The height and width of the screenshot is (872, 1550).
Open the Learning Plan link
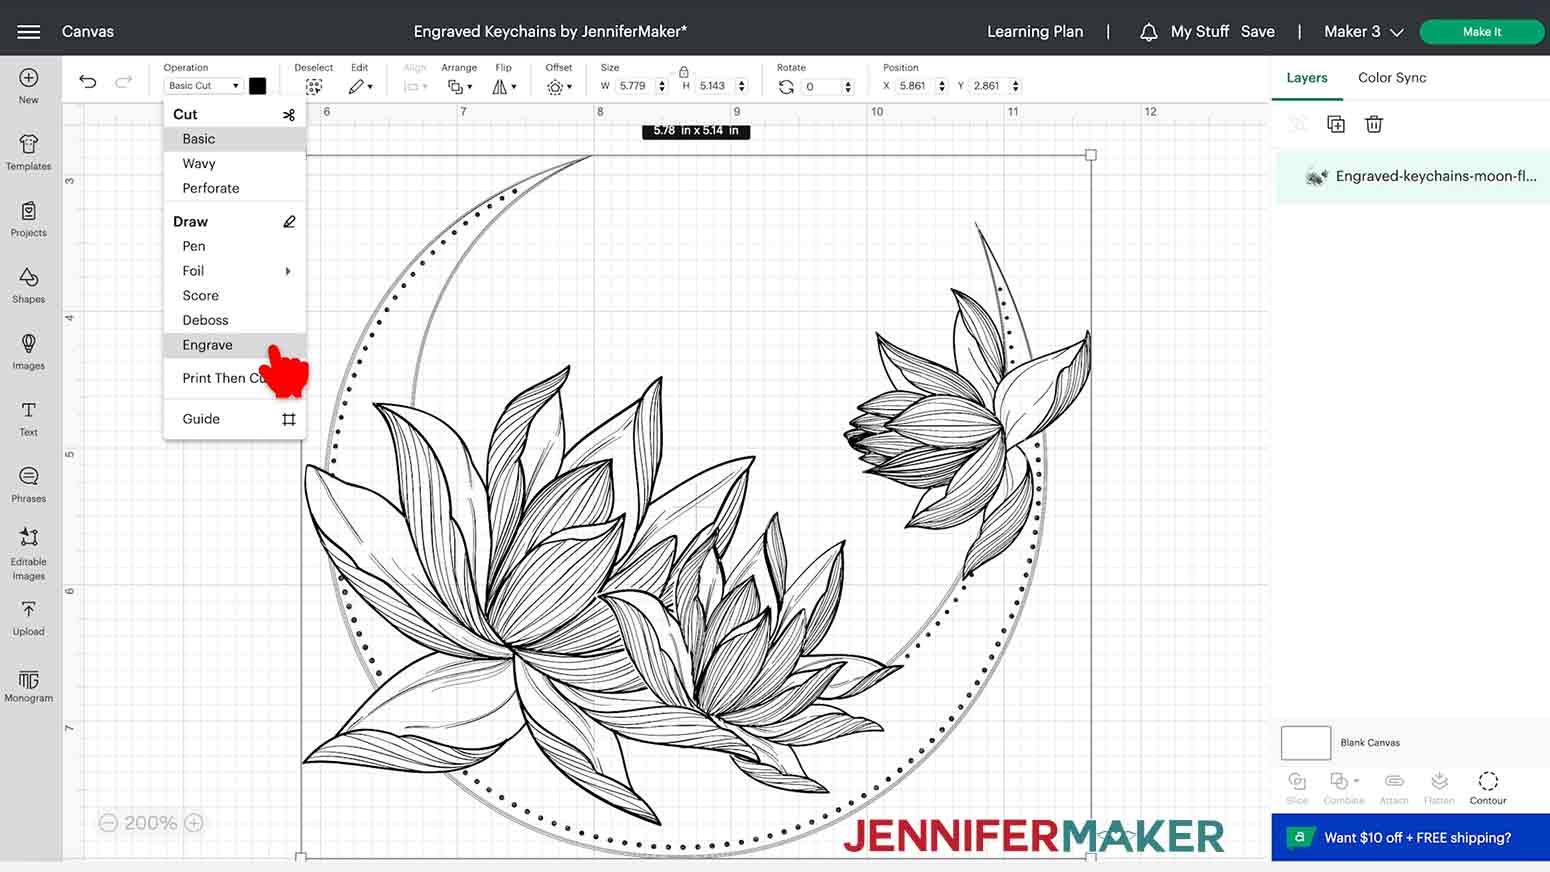point(1035,32)
